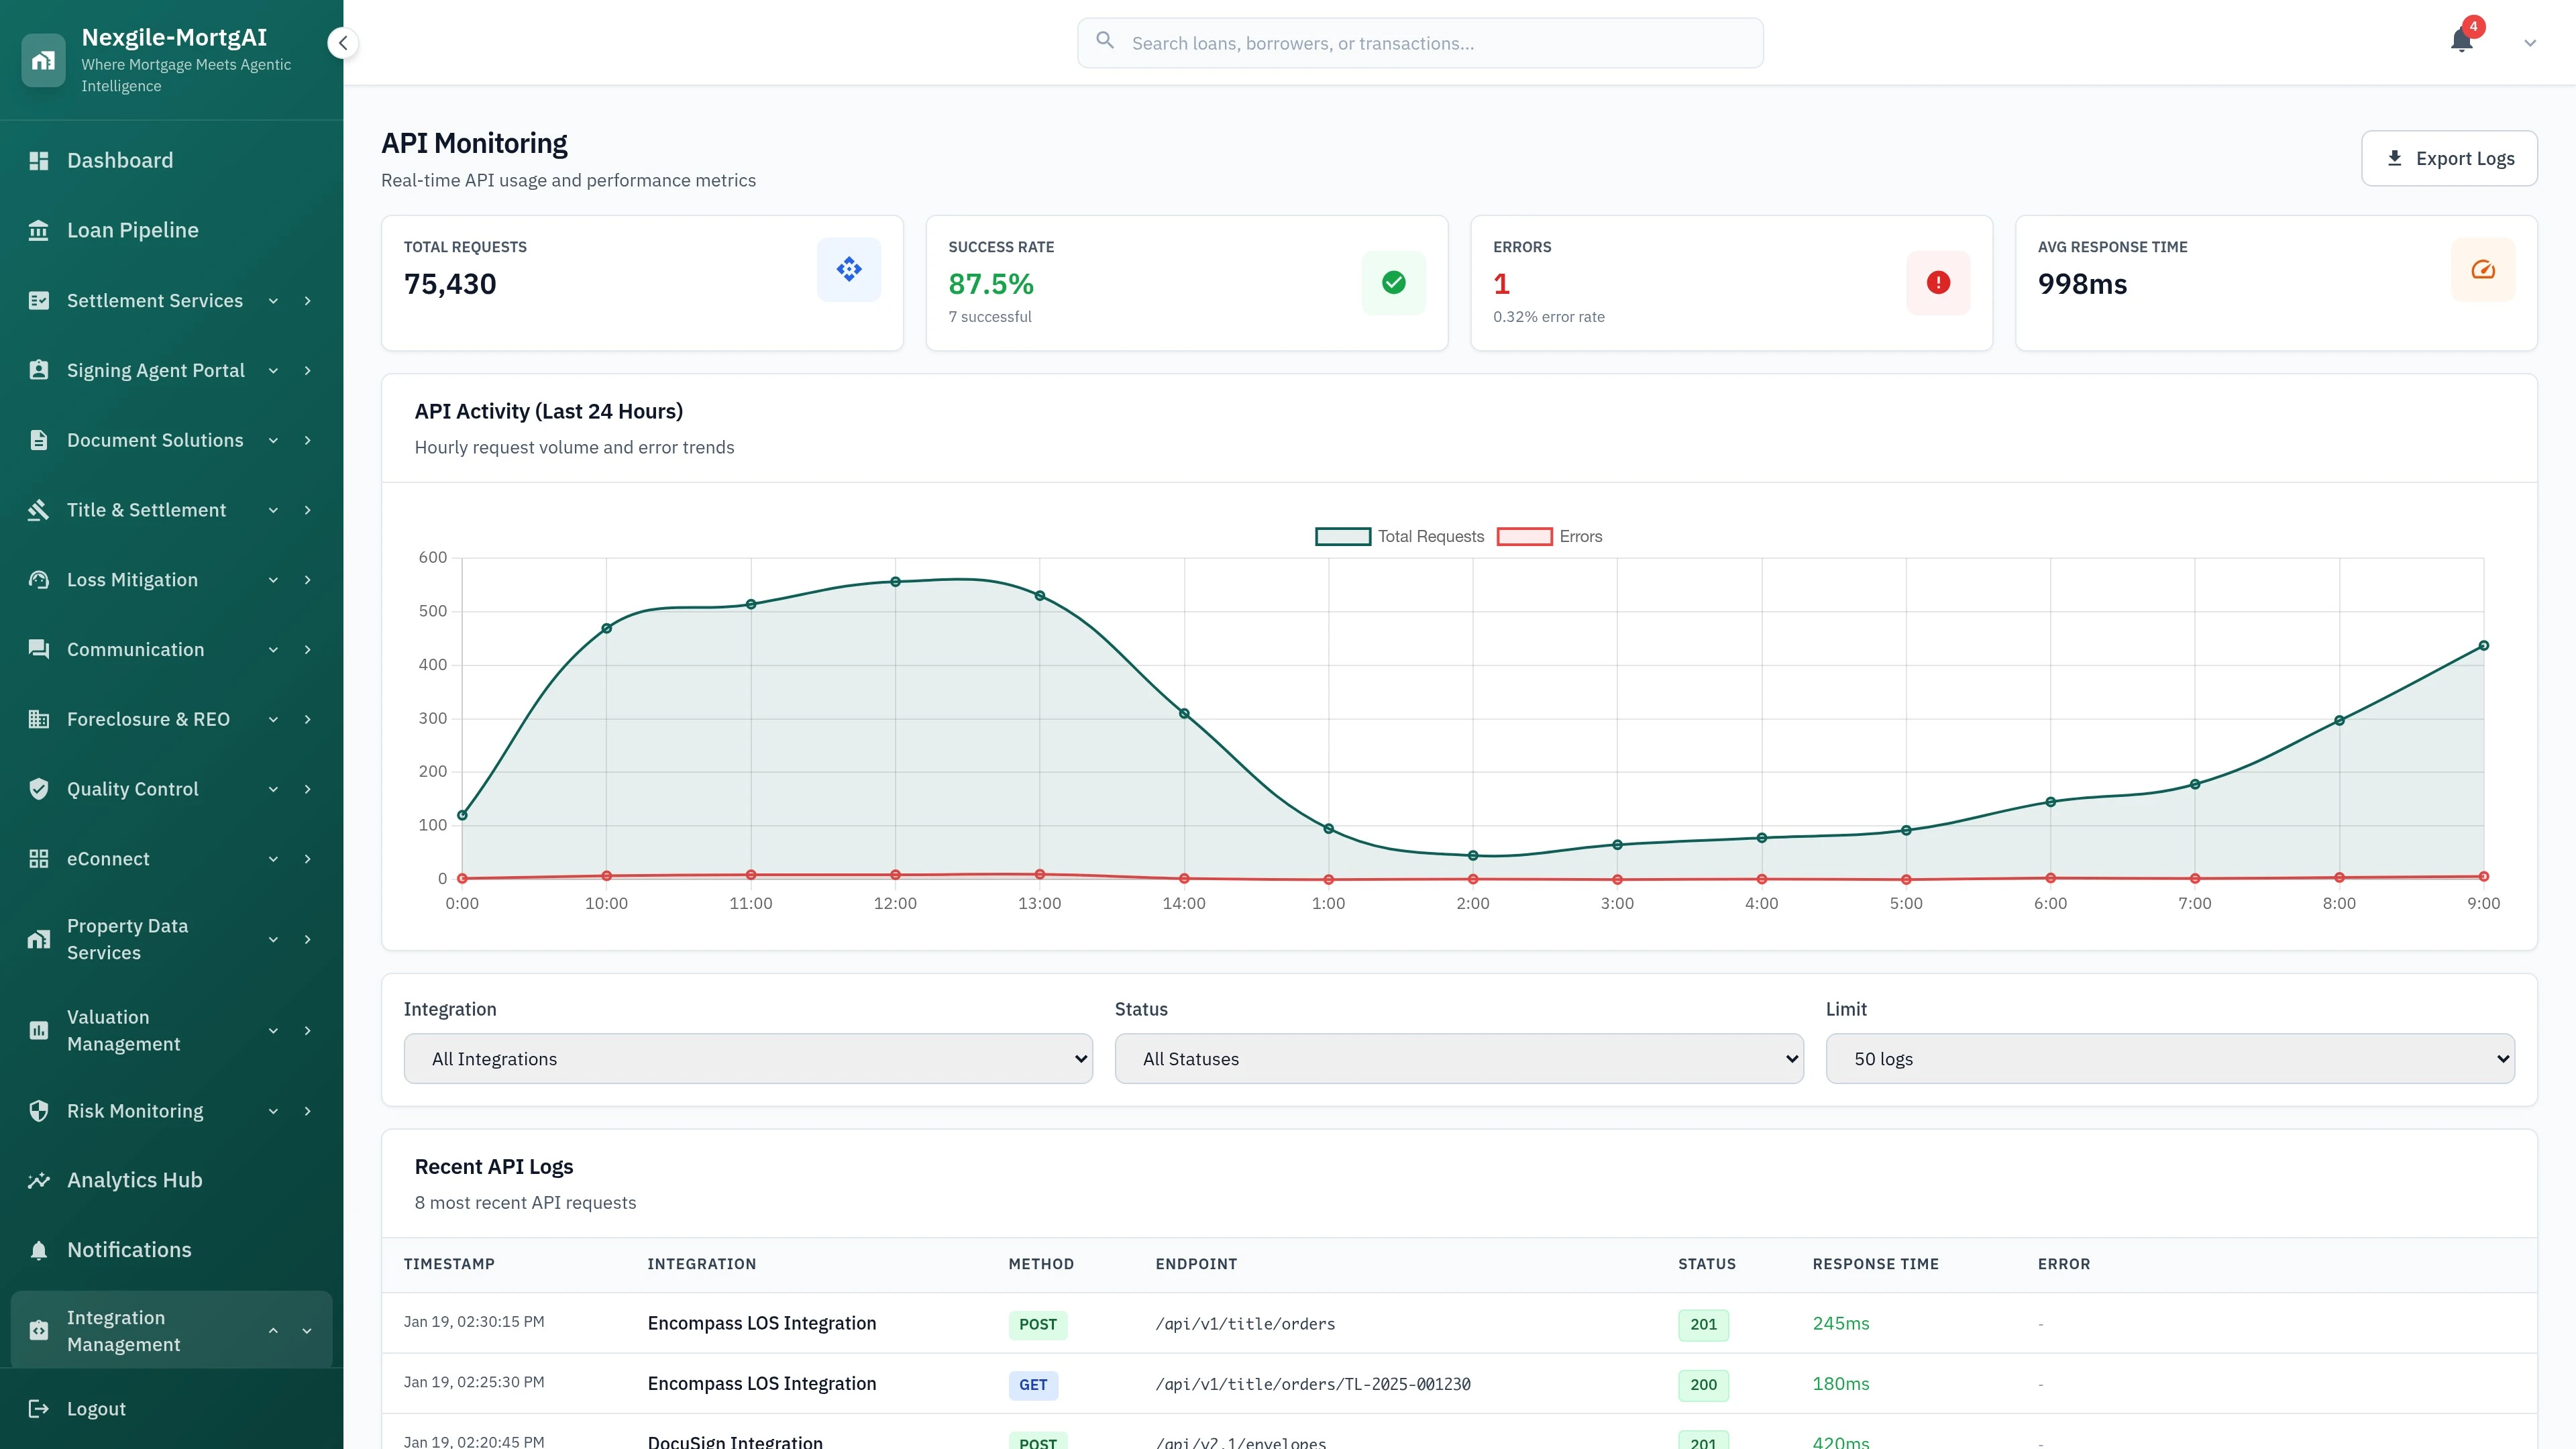Select the Document Solutions file icon
The image size is (2576, 1449).
39,440
